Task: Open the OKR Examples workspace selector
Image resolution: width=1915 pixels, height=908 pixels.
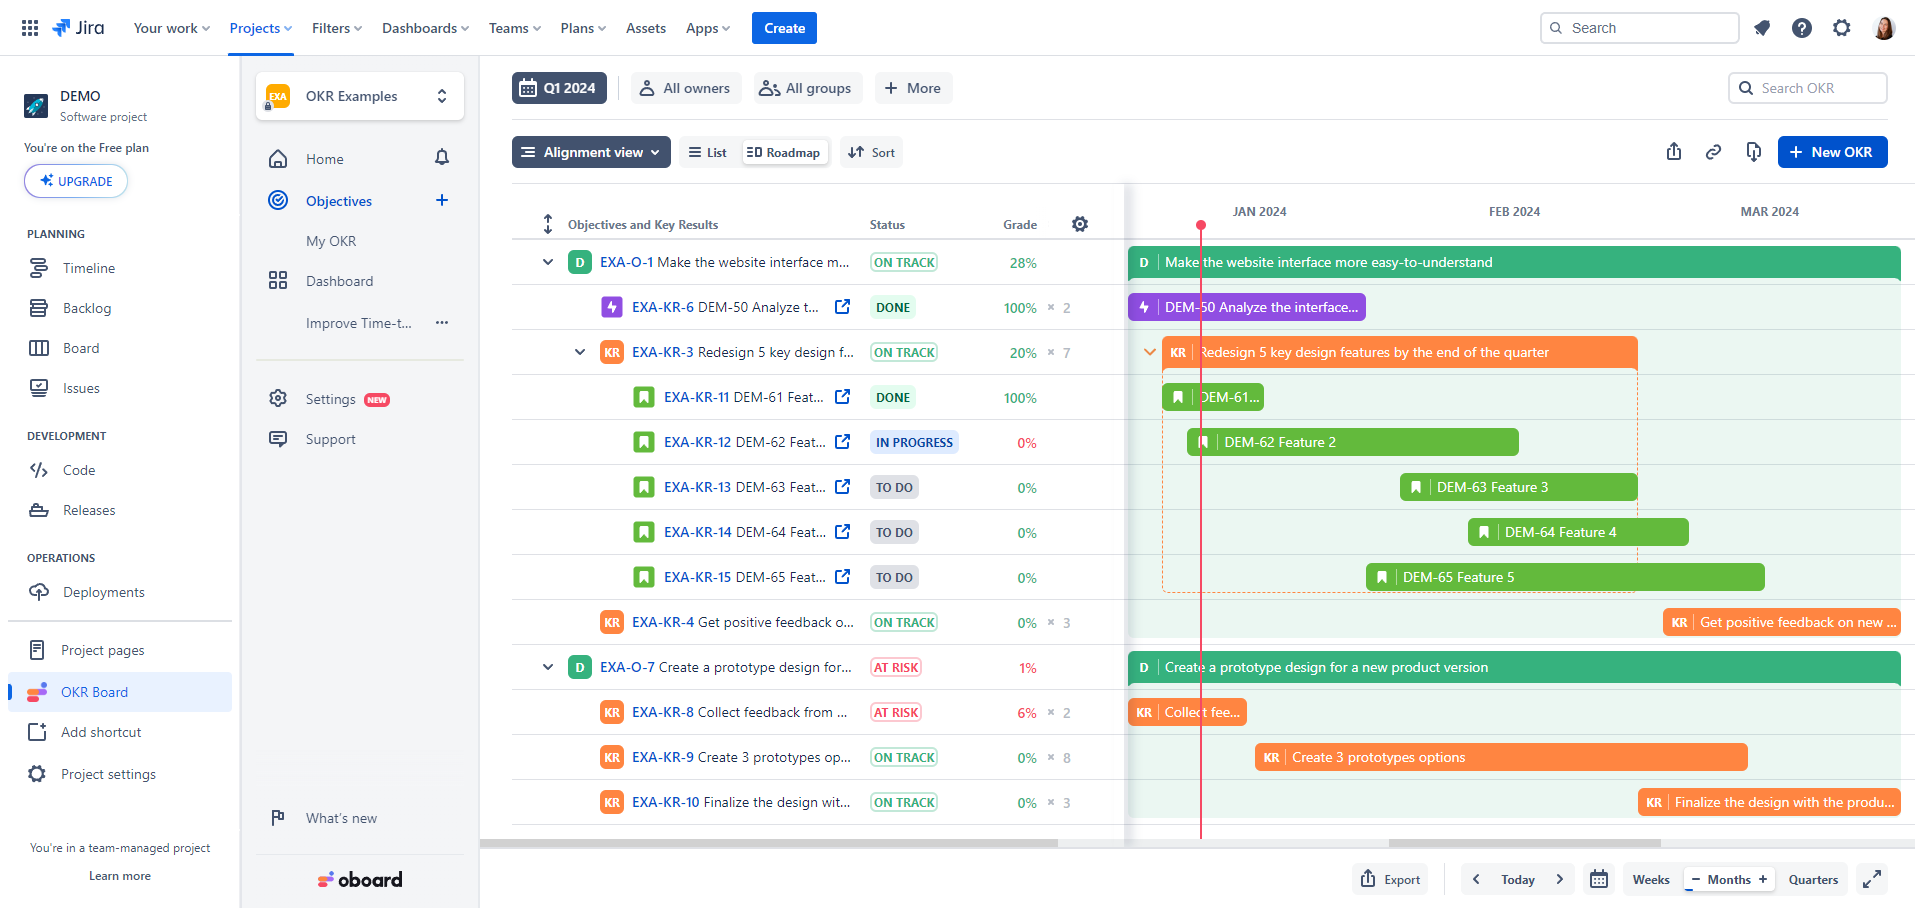Action: pos(360,96)
